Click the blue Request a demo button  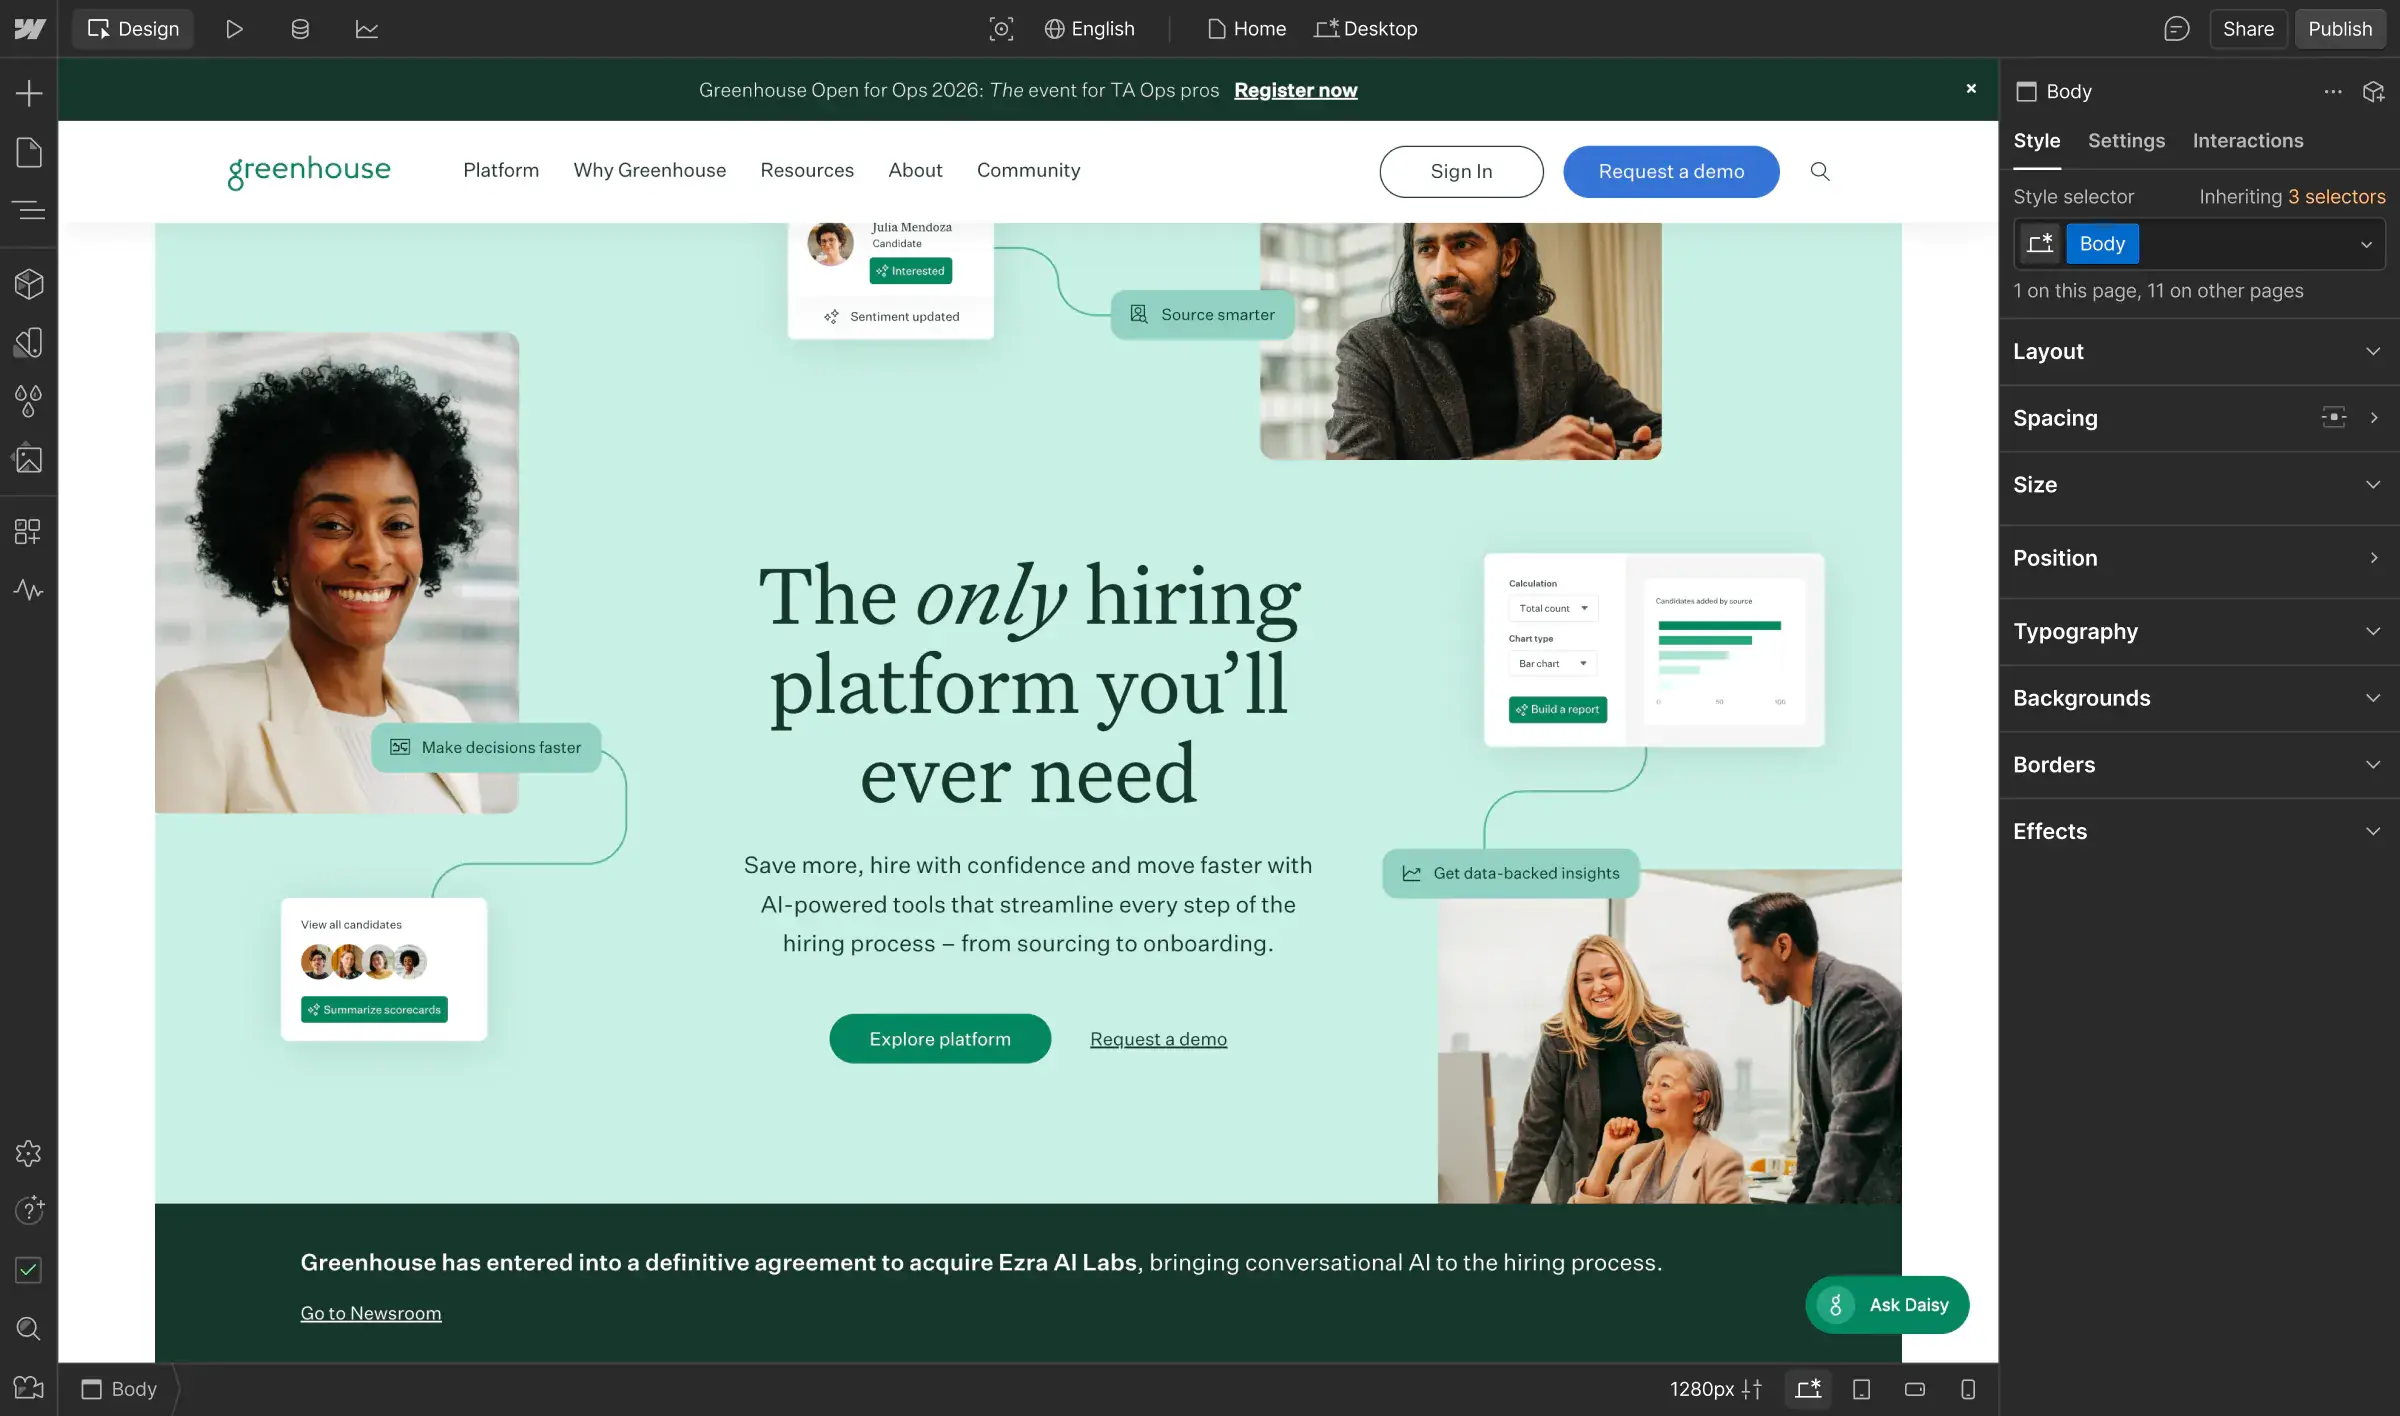pyautogui.click(x=1671, y=171)
